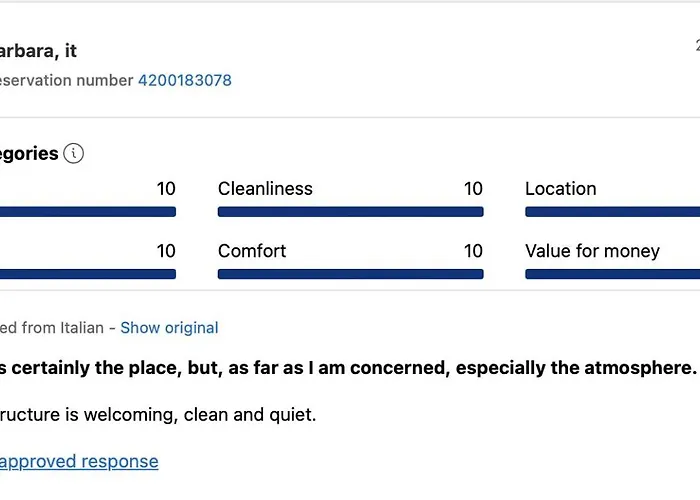Click the translated from Italian notice
Viewport: 700px width, 500px height.
pos(56,328)
